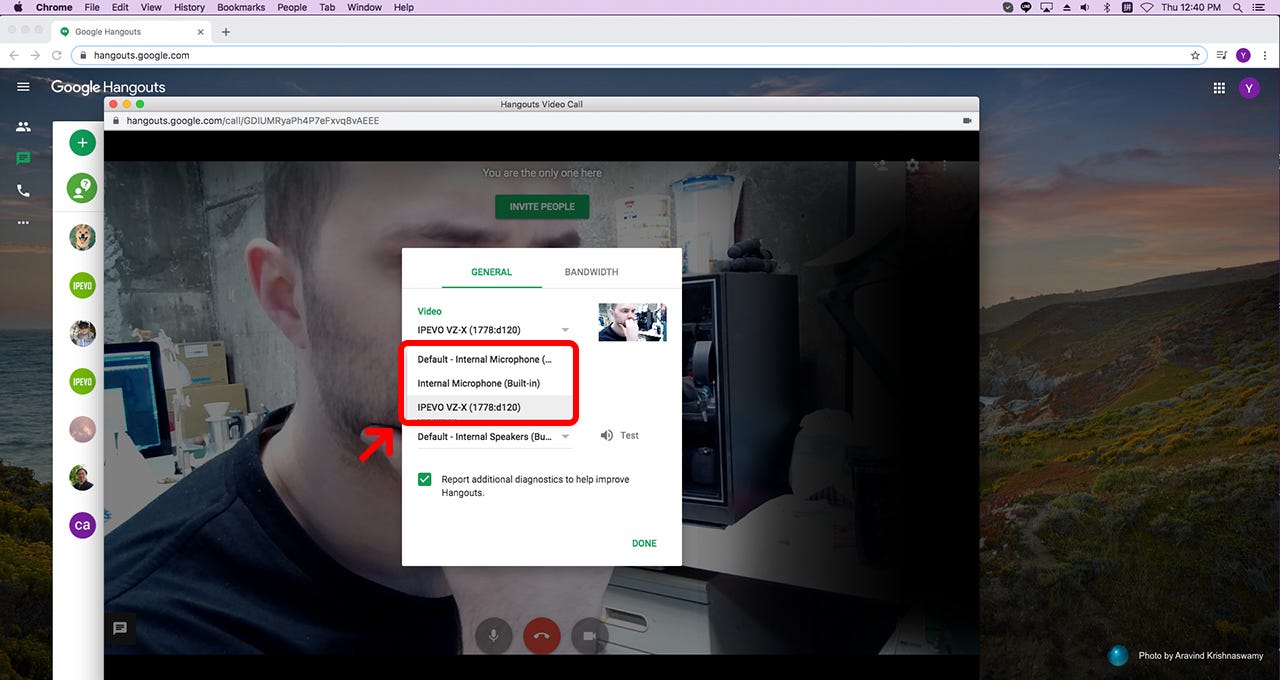Expand the Video device dropdown
Image resolution: width=1280 pixels, height=680 pixels.
[x=494, y=330]
